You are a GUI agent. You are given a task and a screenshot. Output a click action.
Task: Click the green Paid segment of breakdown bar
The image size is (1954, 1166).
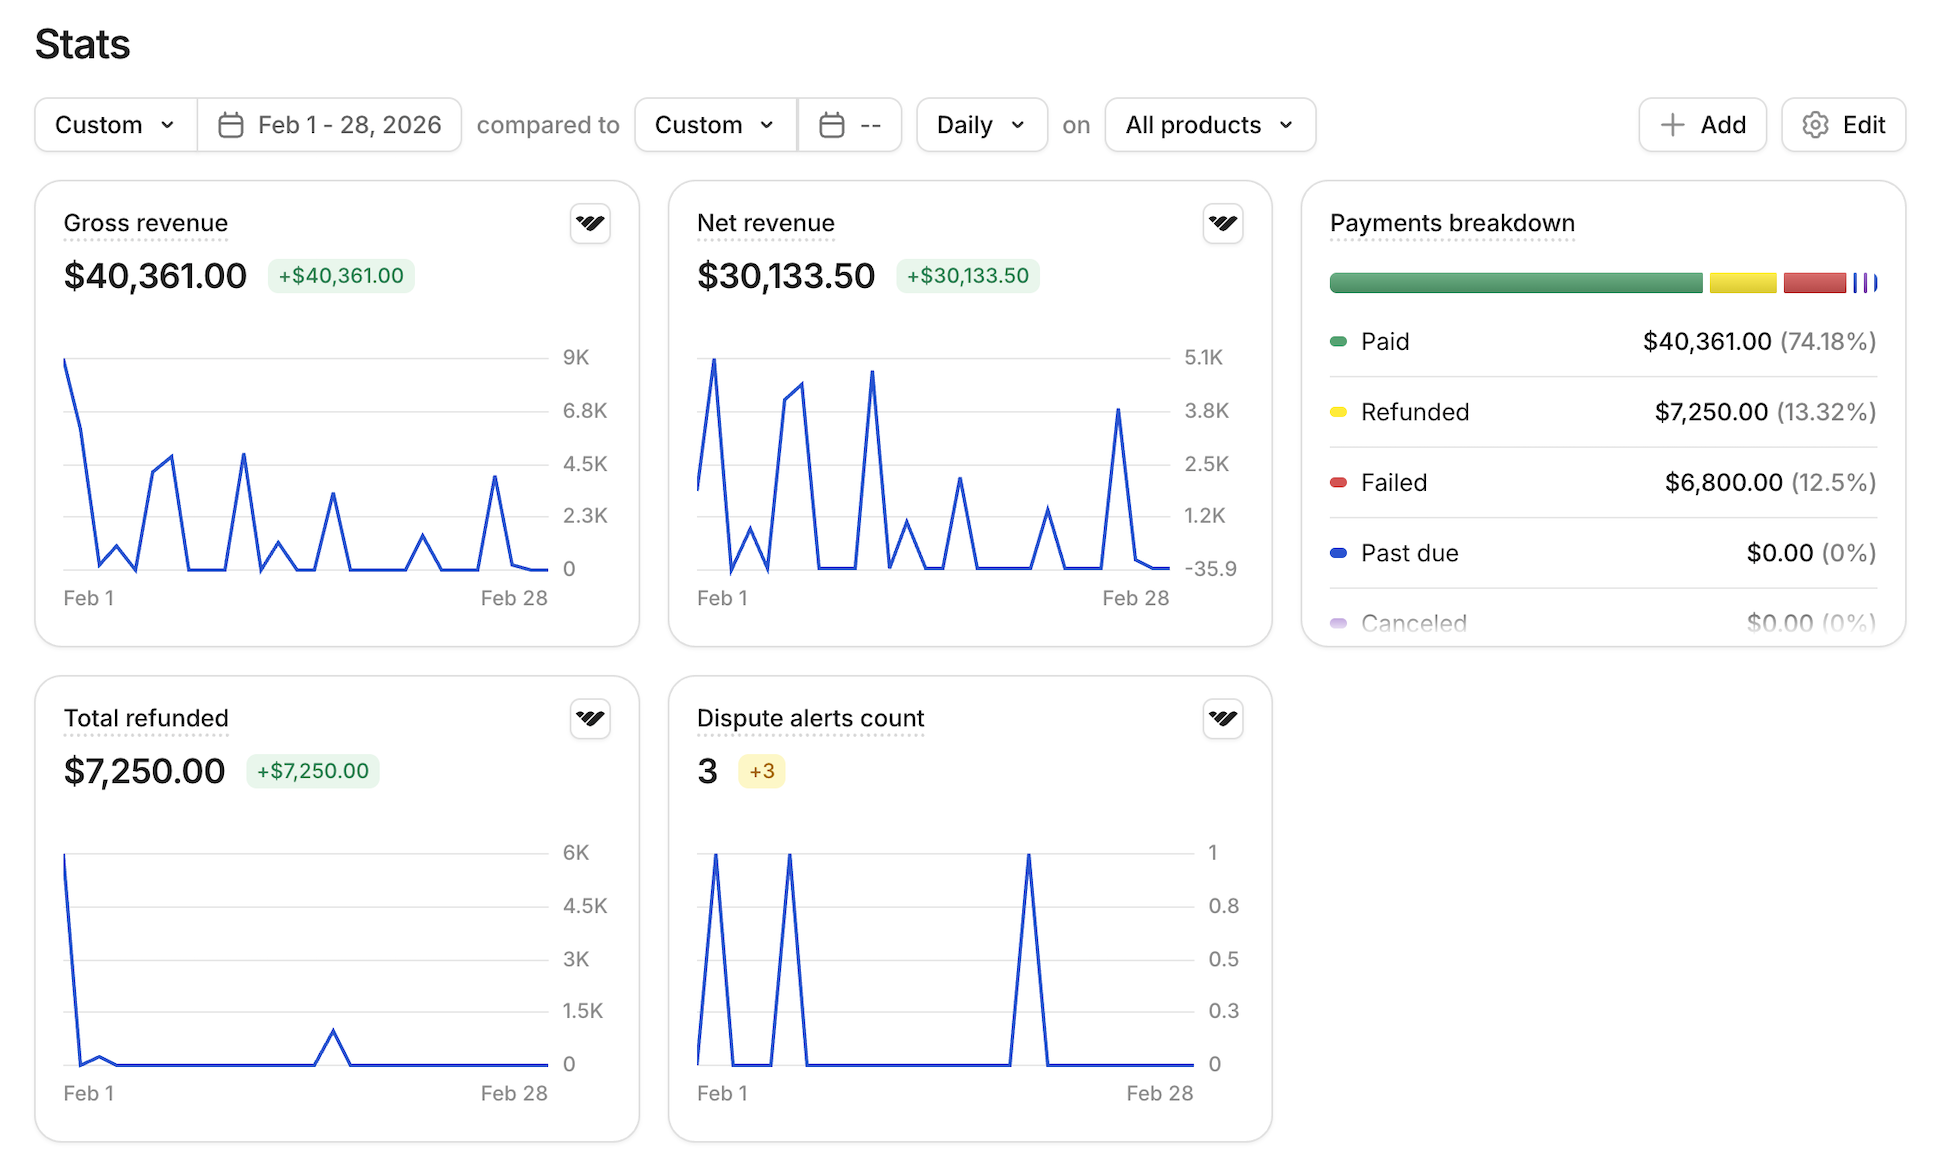pos(1516,283)
